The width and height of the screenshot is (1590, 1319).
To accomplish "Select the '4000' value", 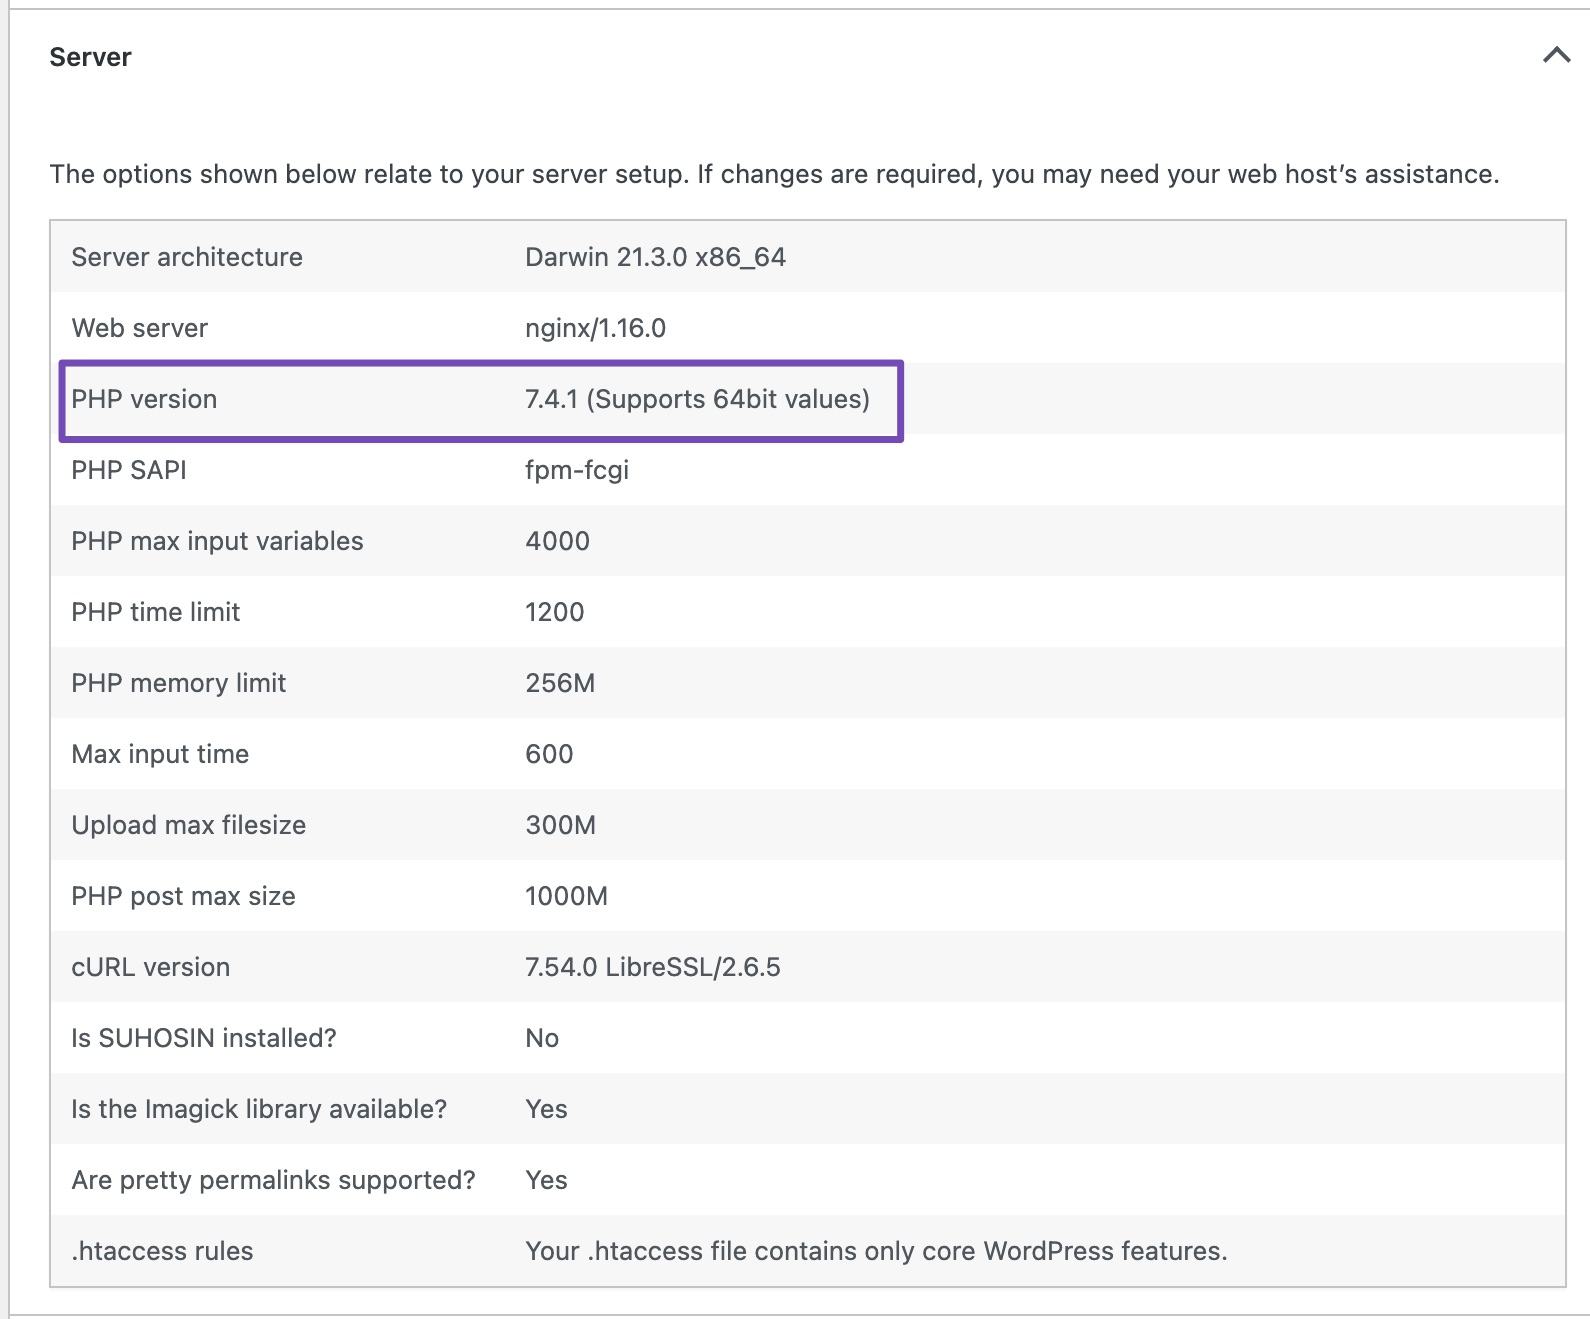I will tap(557, 541).
